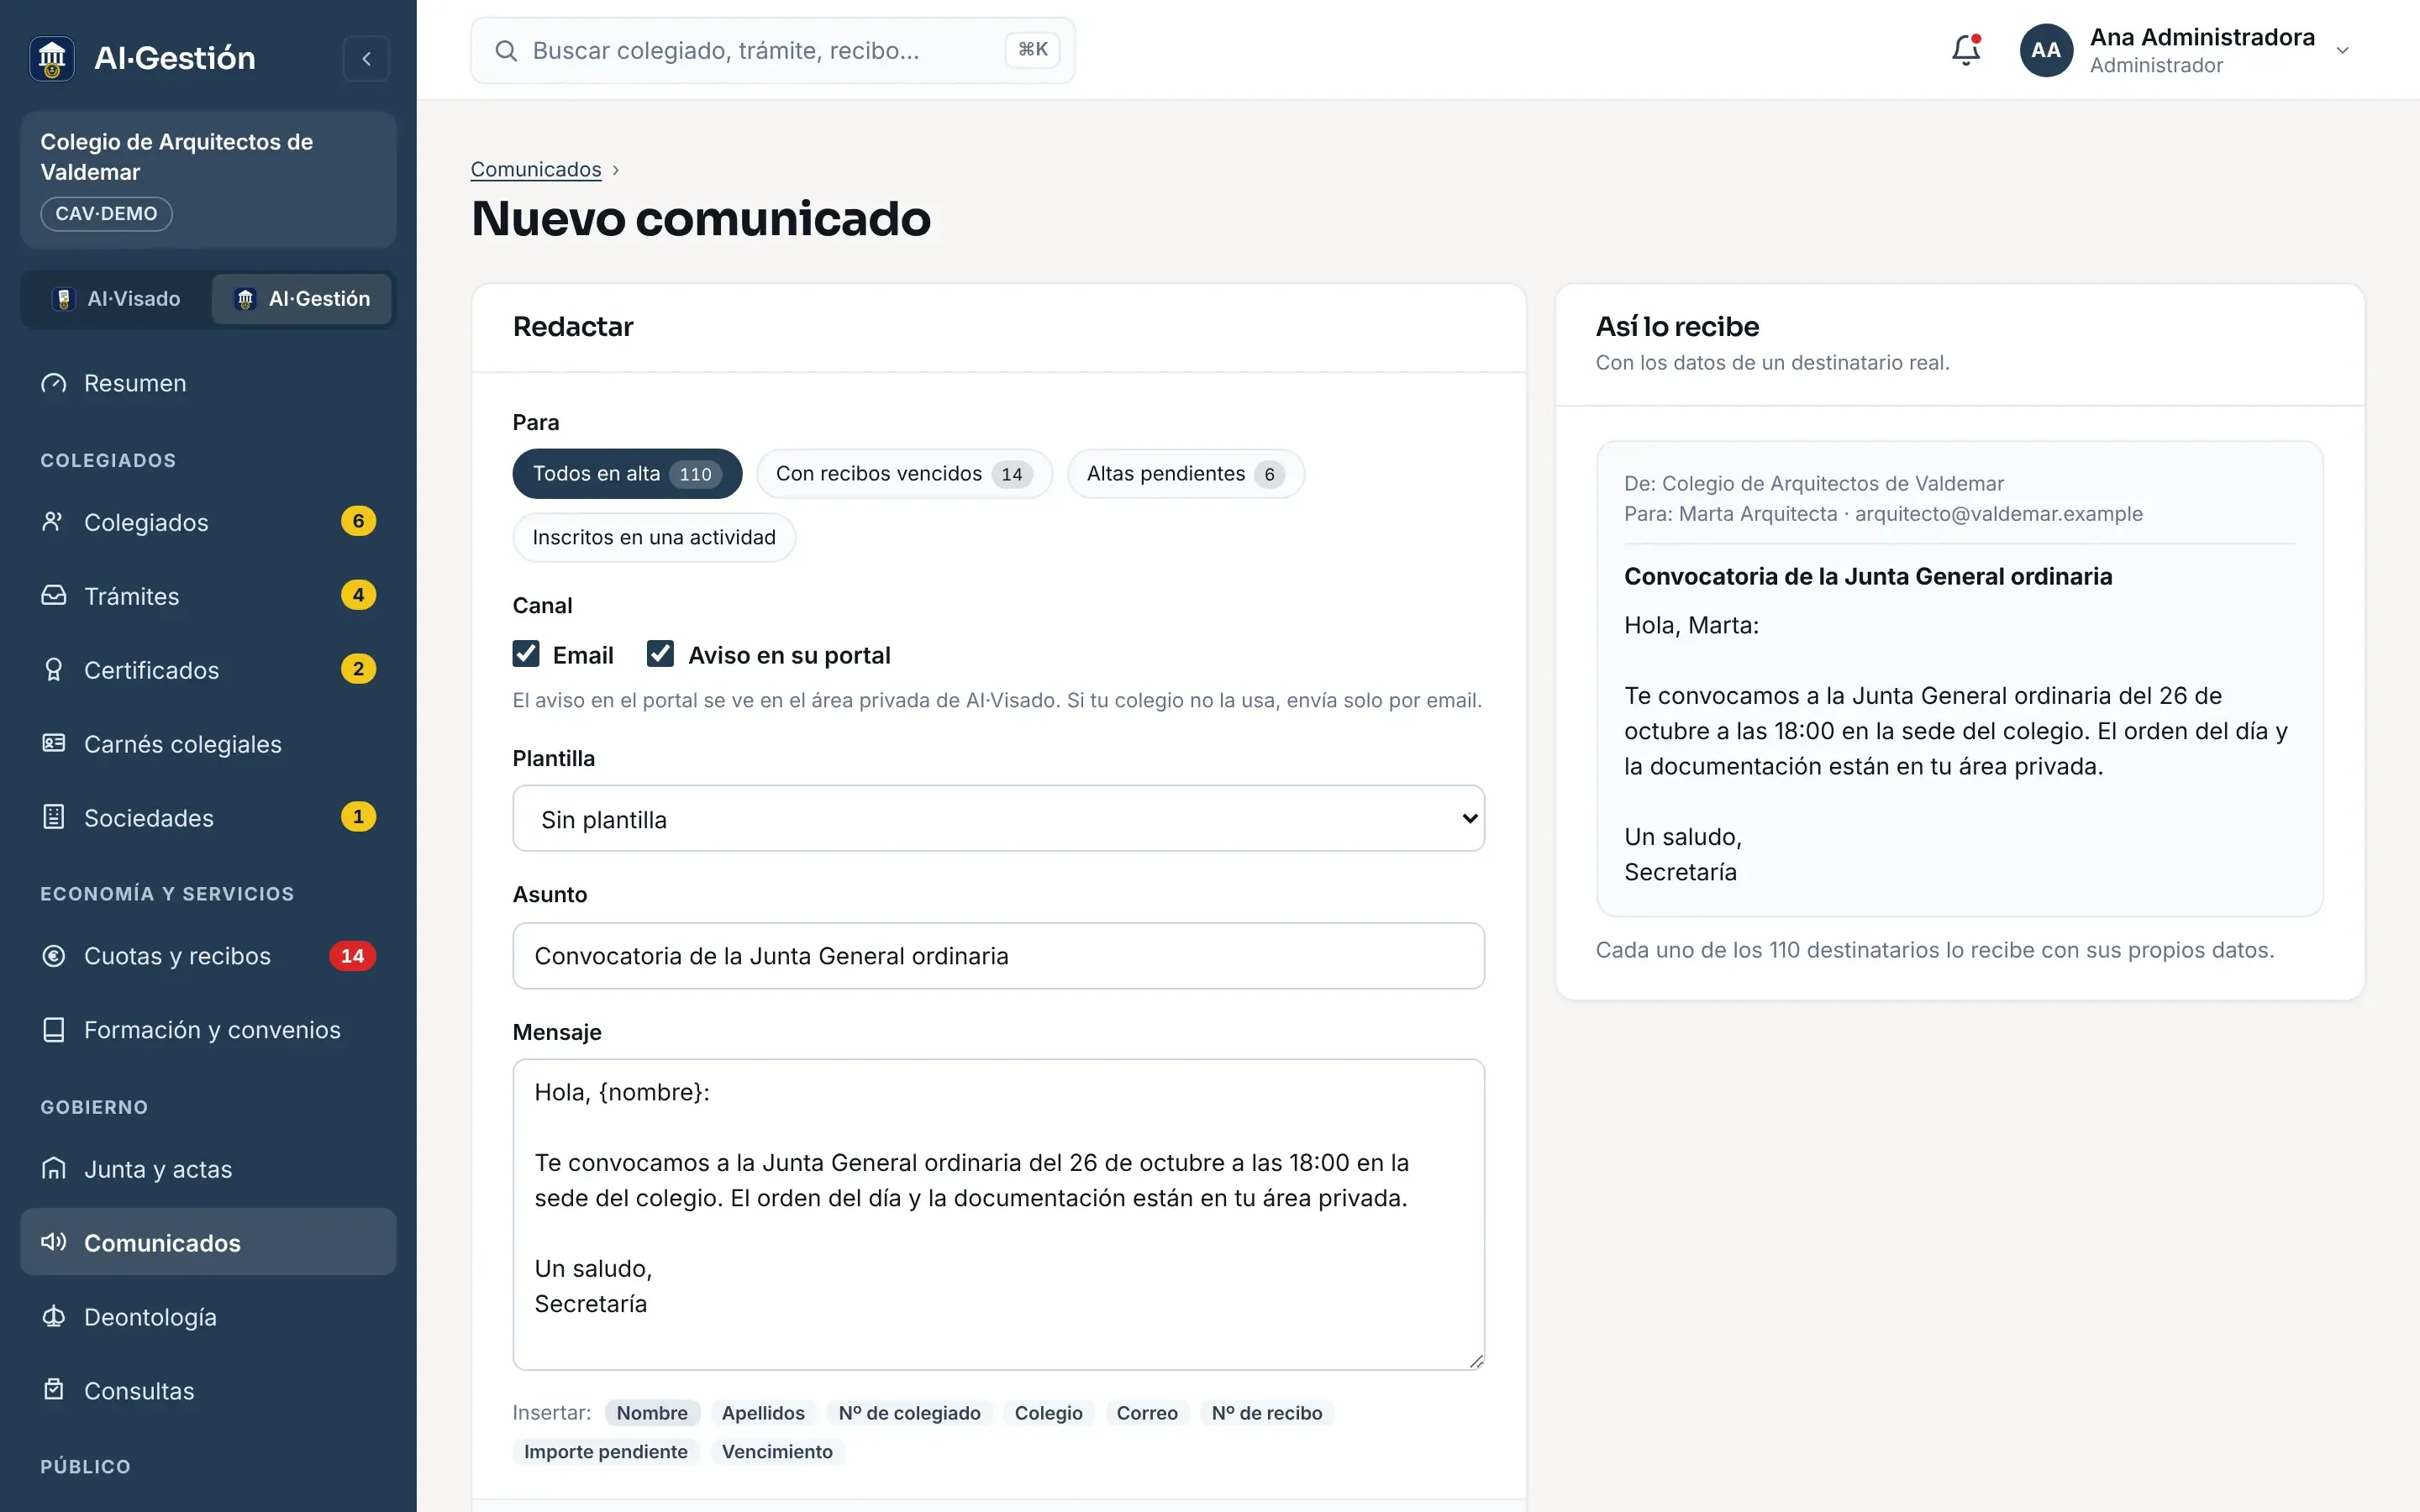
Task: Collapse the sidebar with the chevron button
Action: tap(366, 58)
